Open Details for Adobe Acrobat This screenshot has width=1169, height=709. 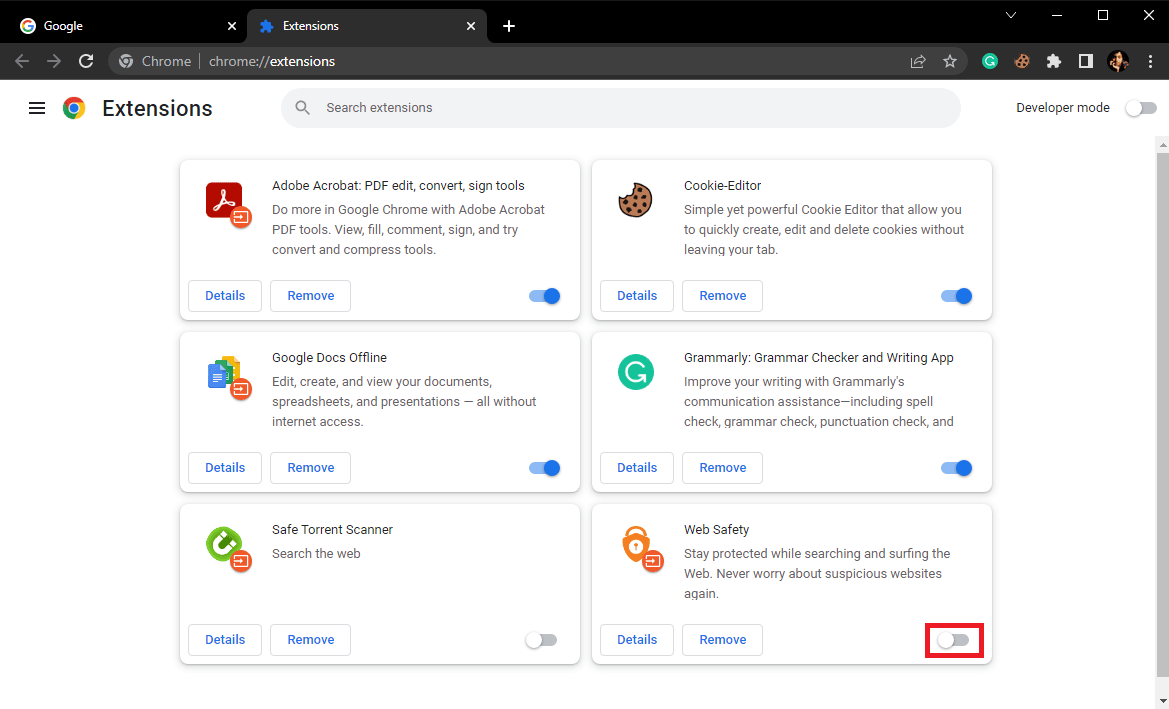(225, 296)
